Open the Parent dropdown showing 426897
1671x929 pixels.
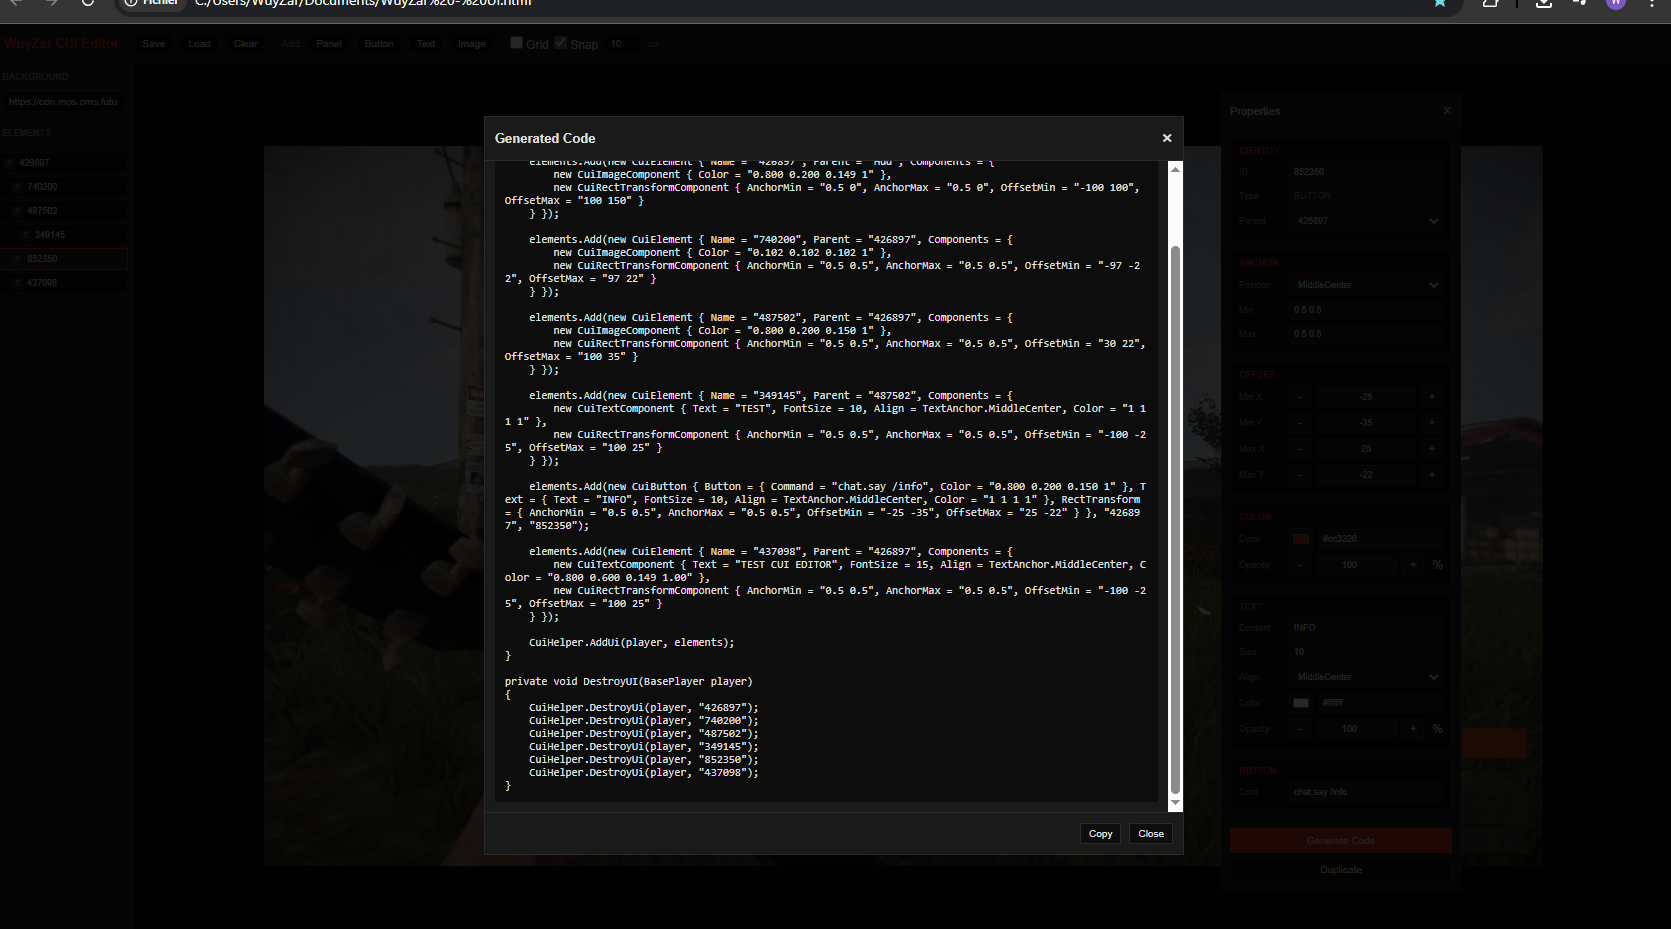pyautogui.click(x=1366, y=221)
